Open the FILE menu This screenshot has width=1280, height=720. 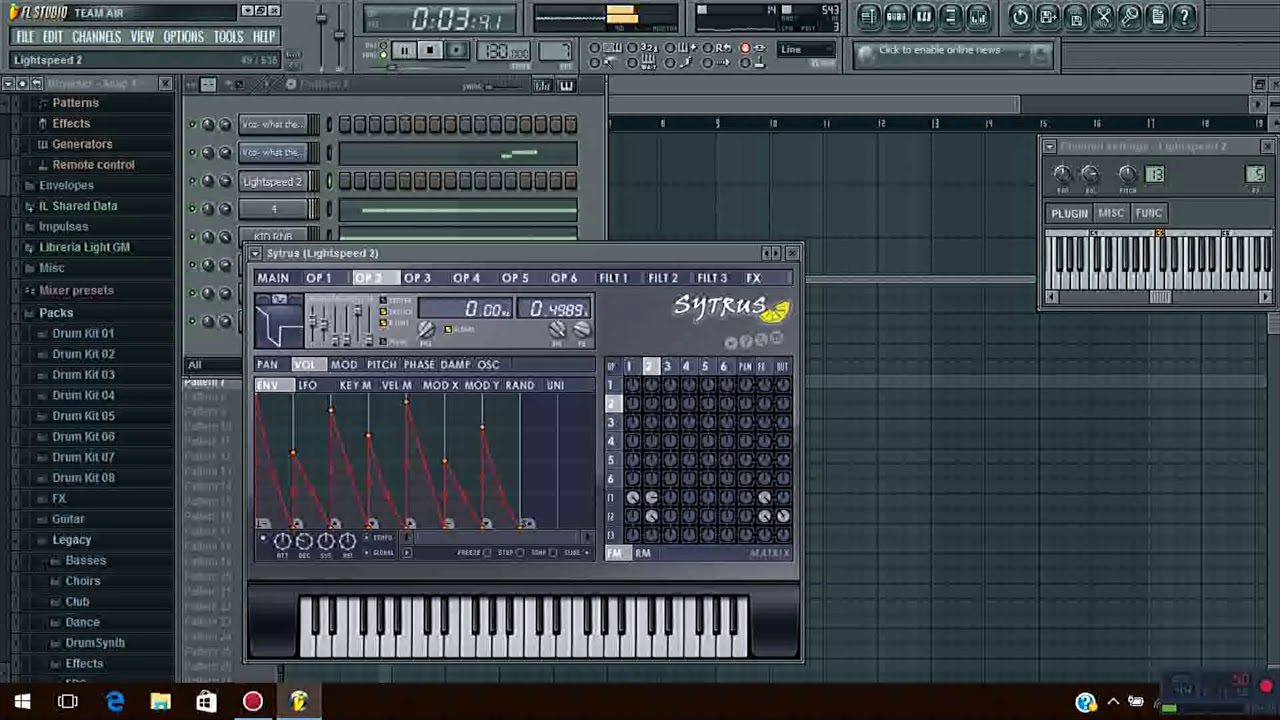[25, 37]
